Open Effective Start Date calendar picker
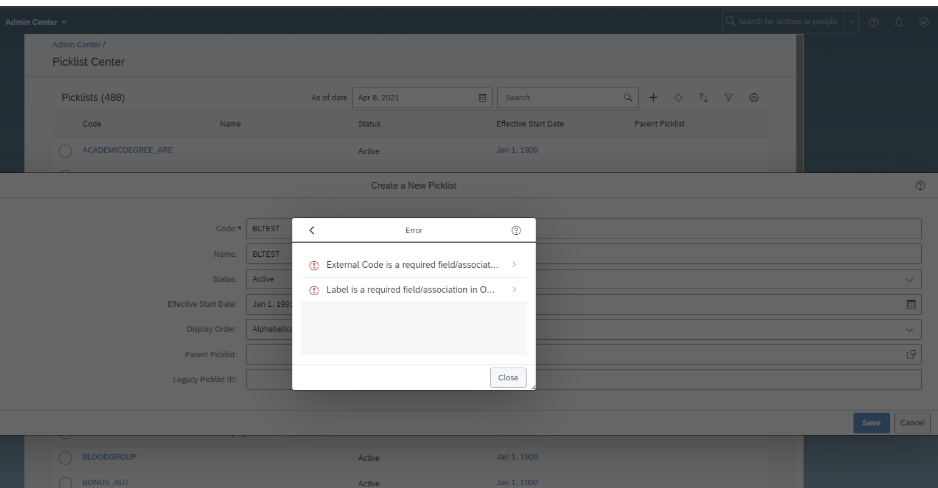 911,304
